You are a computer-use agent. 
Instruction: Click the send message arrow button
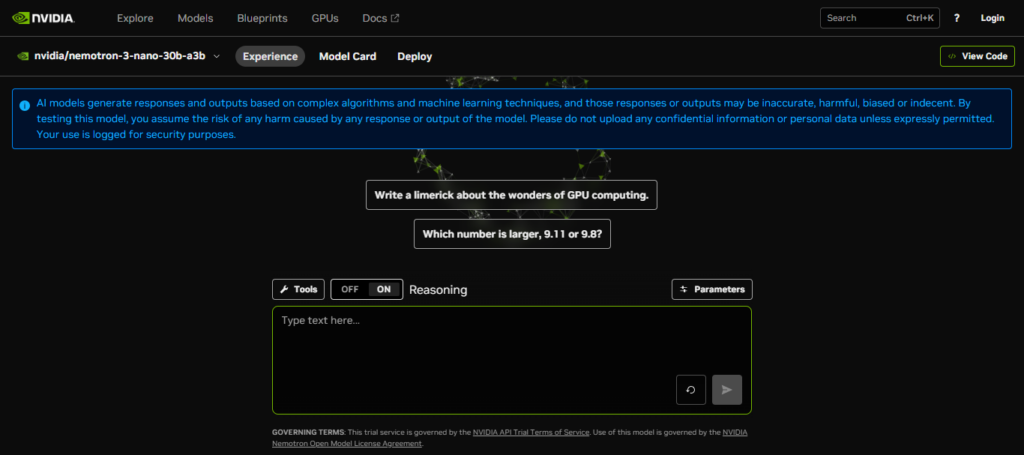(x=727, y=390)
